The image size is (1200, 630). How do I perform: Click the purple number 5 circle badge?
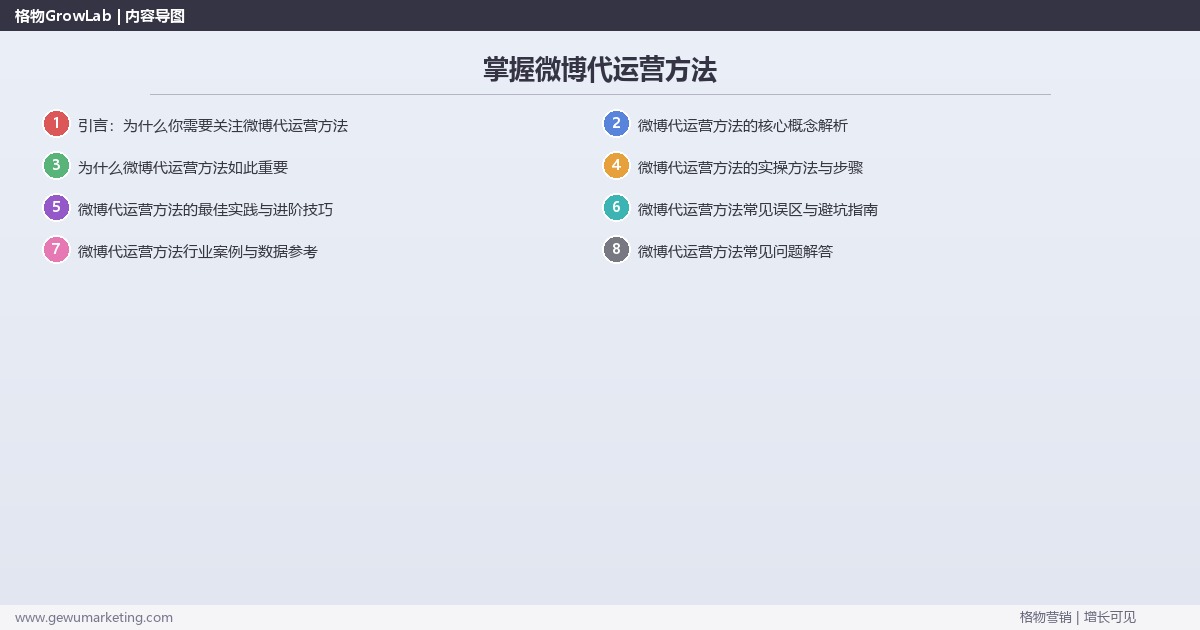coord(56,208)
